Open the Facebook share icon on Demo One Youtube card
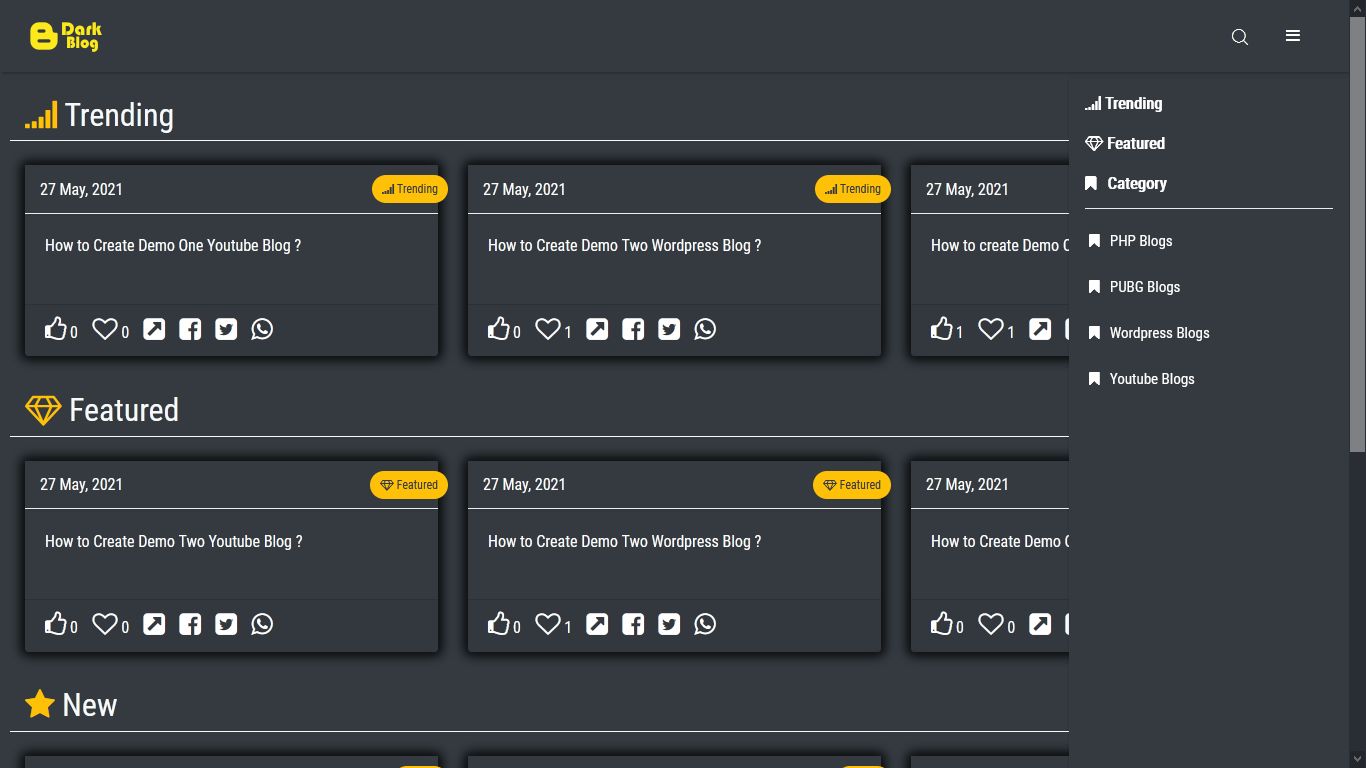1366x768 pixels. [x=190, y=328]
